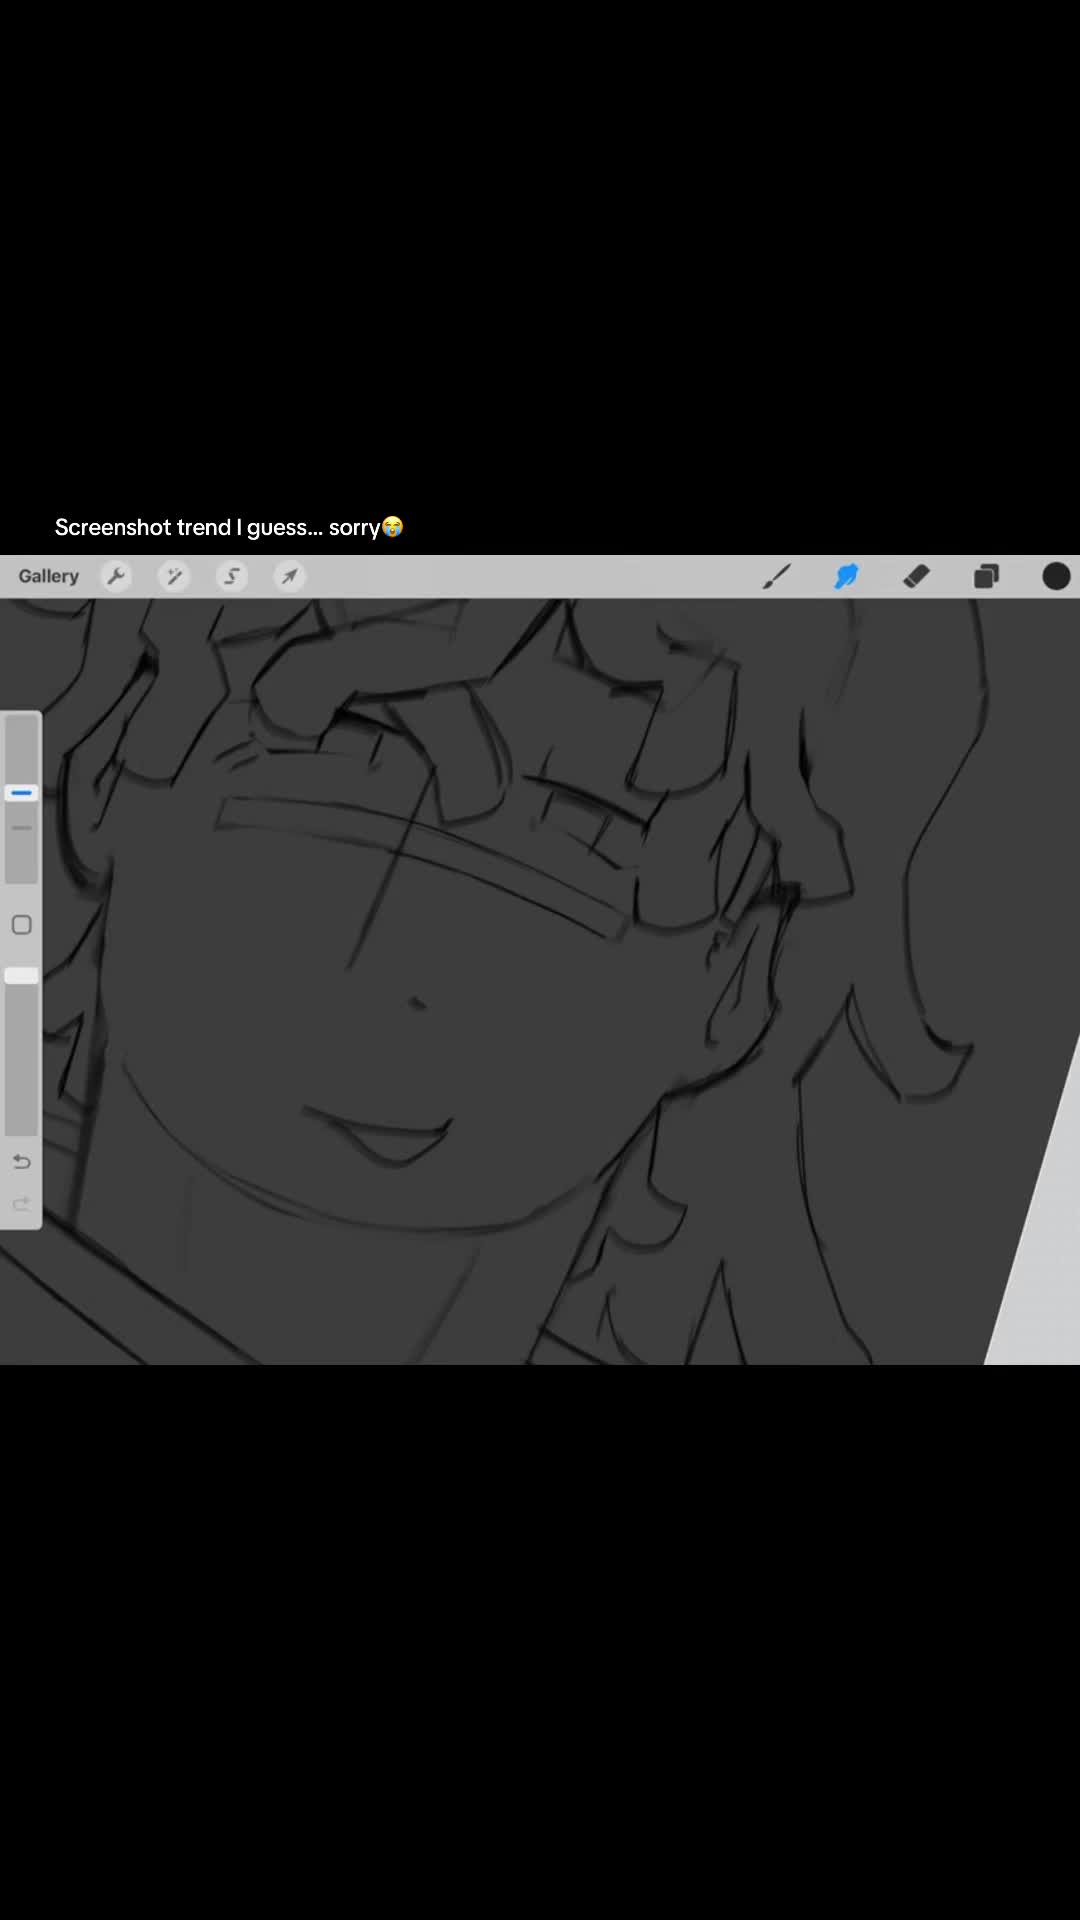Tap the greyed redo arrow in sidebar
The image size is (1080, 1920).
tap(22, 1204)
